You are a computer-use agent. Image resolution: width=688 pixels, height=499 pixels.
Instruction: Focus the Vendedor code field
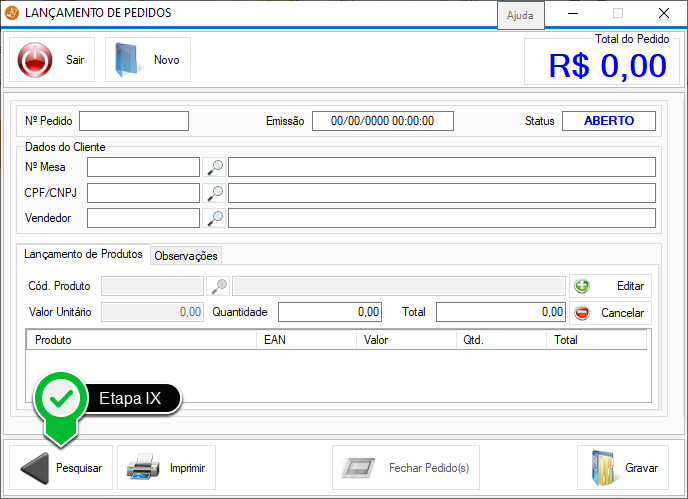coord(143,218)
